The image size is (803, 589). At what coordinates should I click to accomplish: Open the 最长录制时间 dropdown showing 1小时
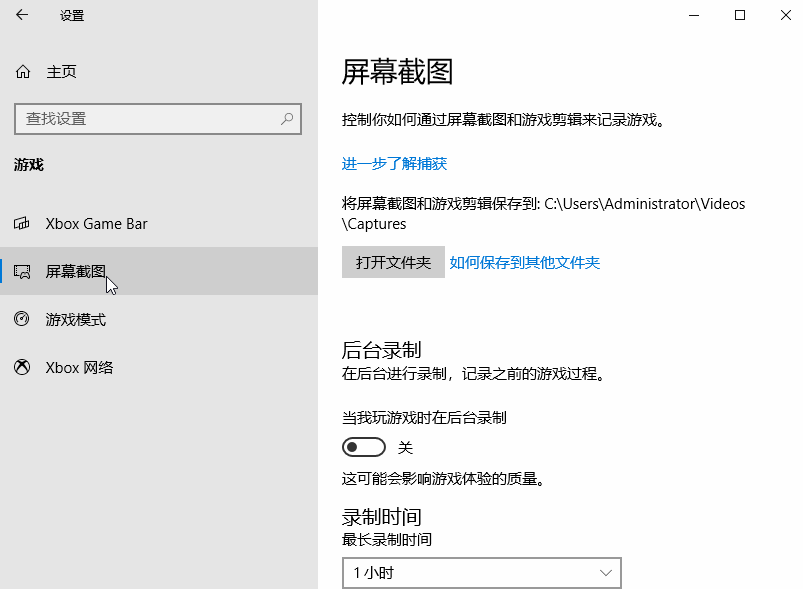pyautogui.click(x=482, y=572)
